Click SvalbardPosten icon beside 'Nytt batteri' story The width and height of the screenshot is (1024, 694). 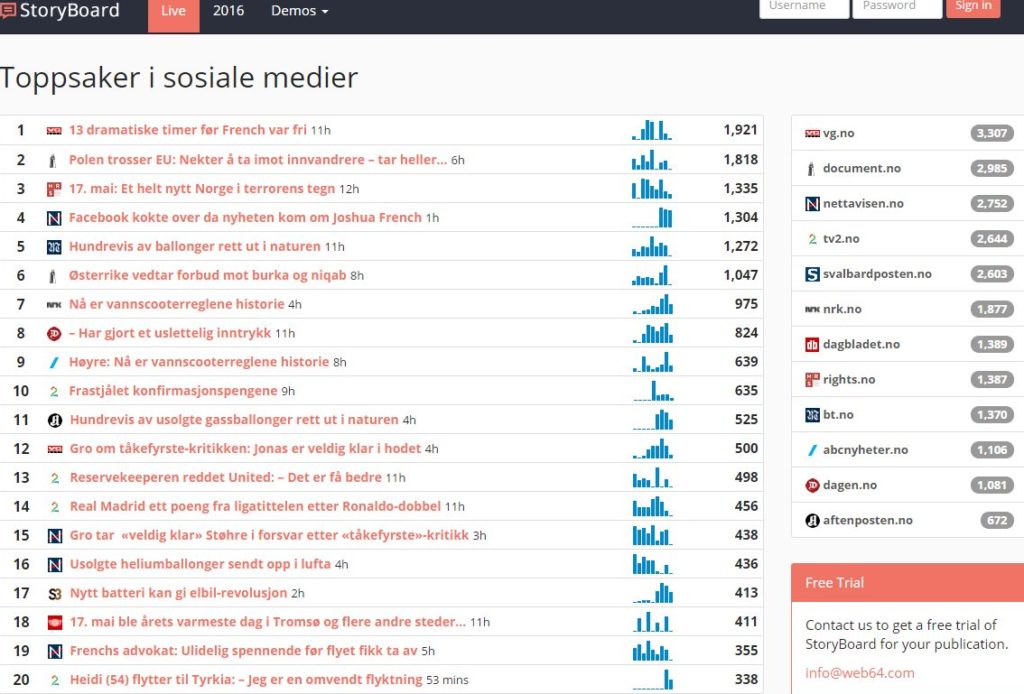[55, 594]
